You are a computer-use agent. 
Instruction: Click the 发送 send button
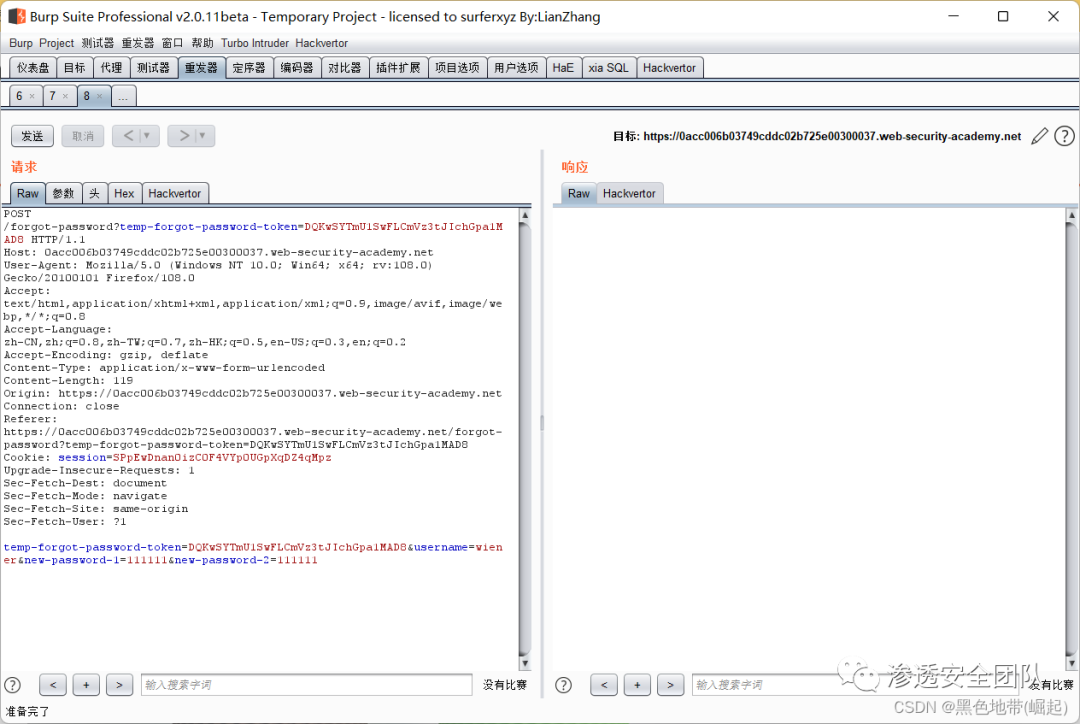(x=32, y=136)
